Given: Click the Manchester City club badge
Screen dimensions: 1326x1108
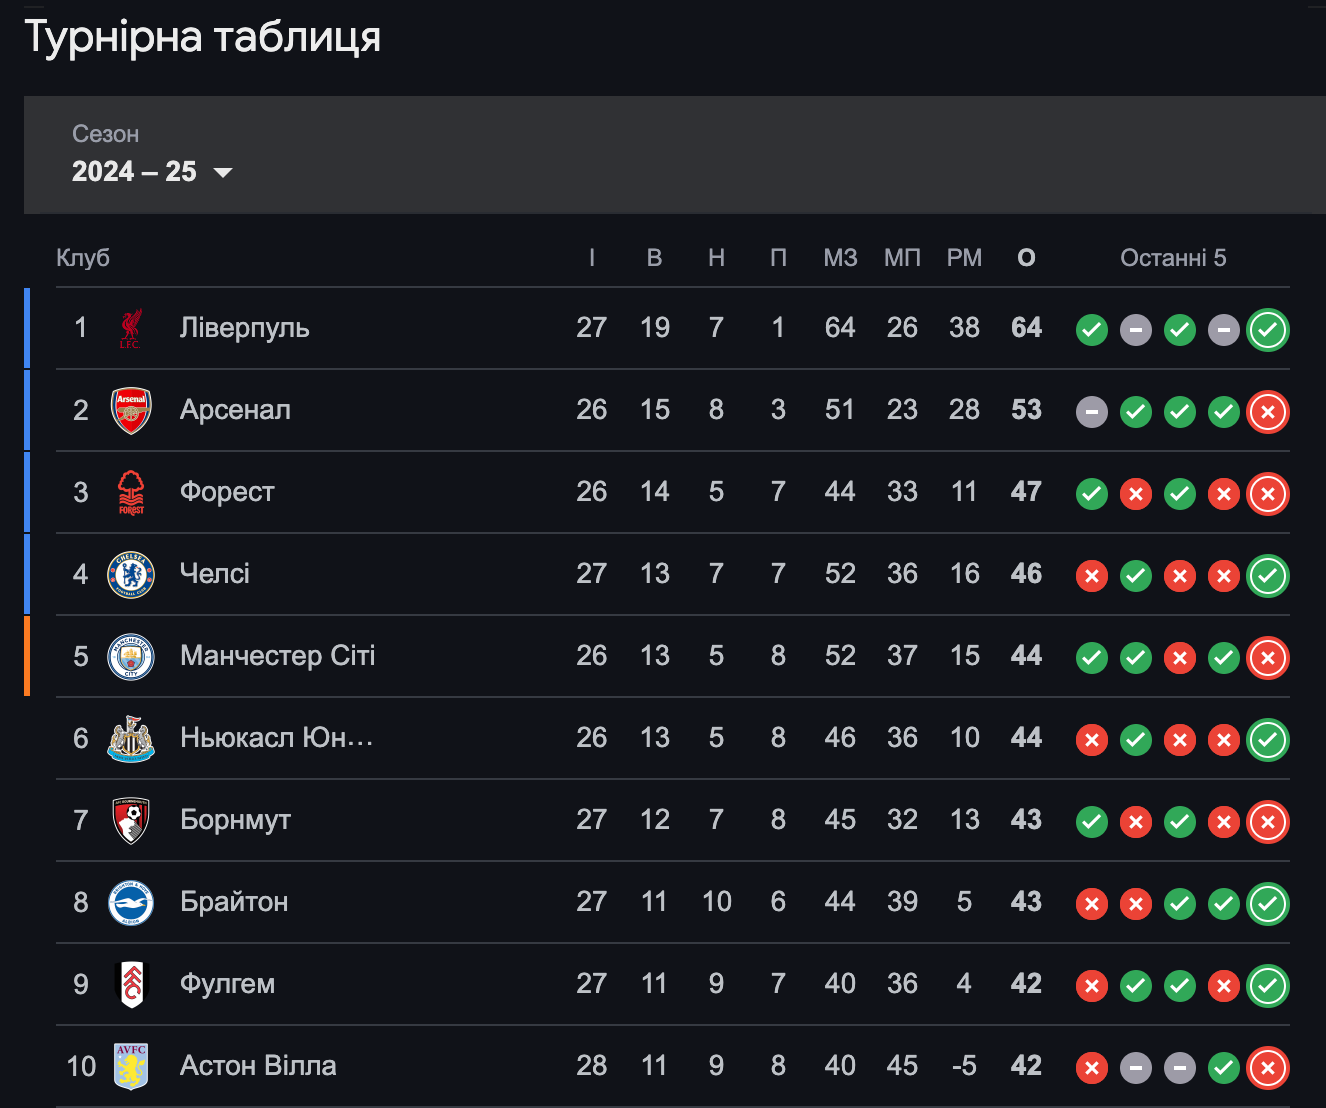Looking at the screenshot, I should point(131,656).
